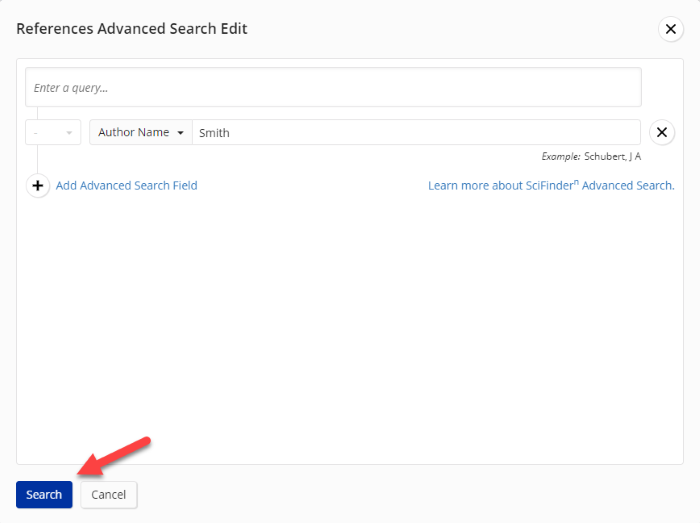Click the 'Enter a query' text box

pos(333,87)
